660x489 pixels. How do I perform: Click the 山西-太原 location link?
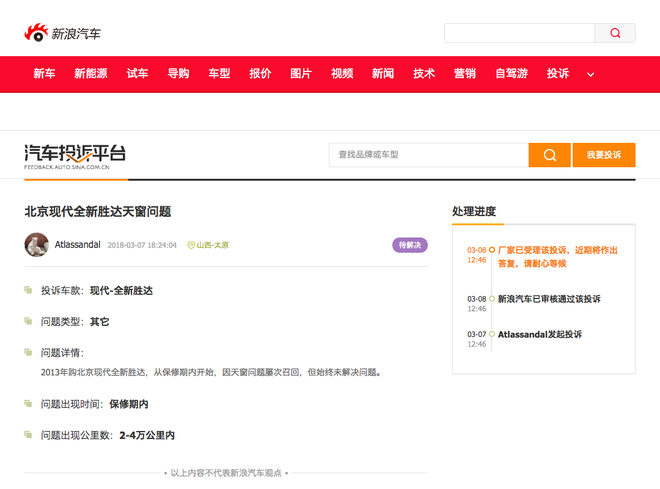click(213, 245)
